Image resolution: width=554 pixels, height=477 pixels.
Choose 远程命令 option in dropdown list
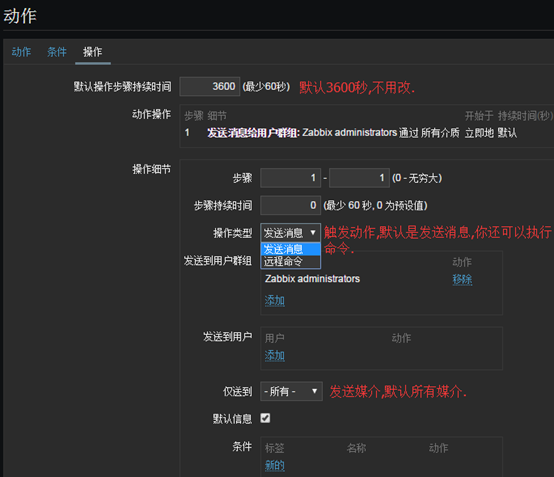(290, 261)
